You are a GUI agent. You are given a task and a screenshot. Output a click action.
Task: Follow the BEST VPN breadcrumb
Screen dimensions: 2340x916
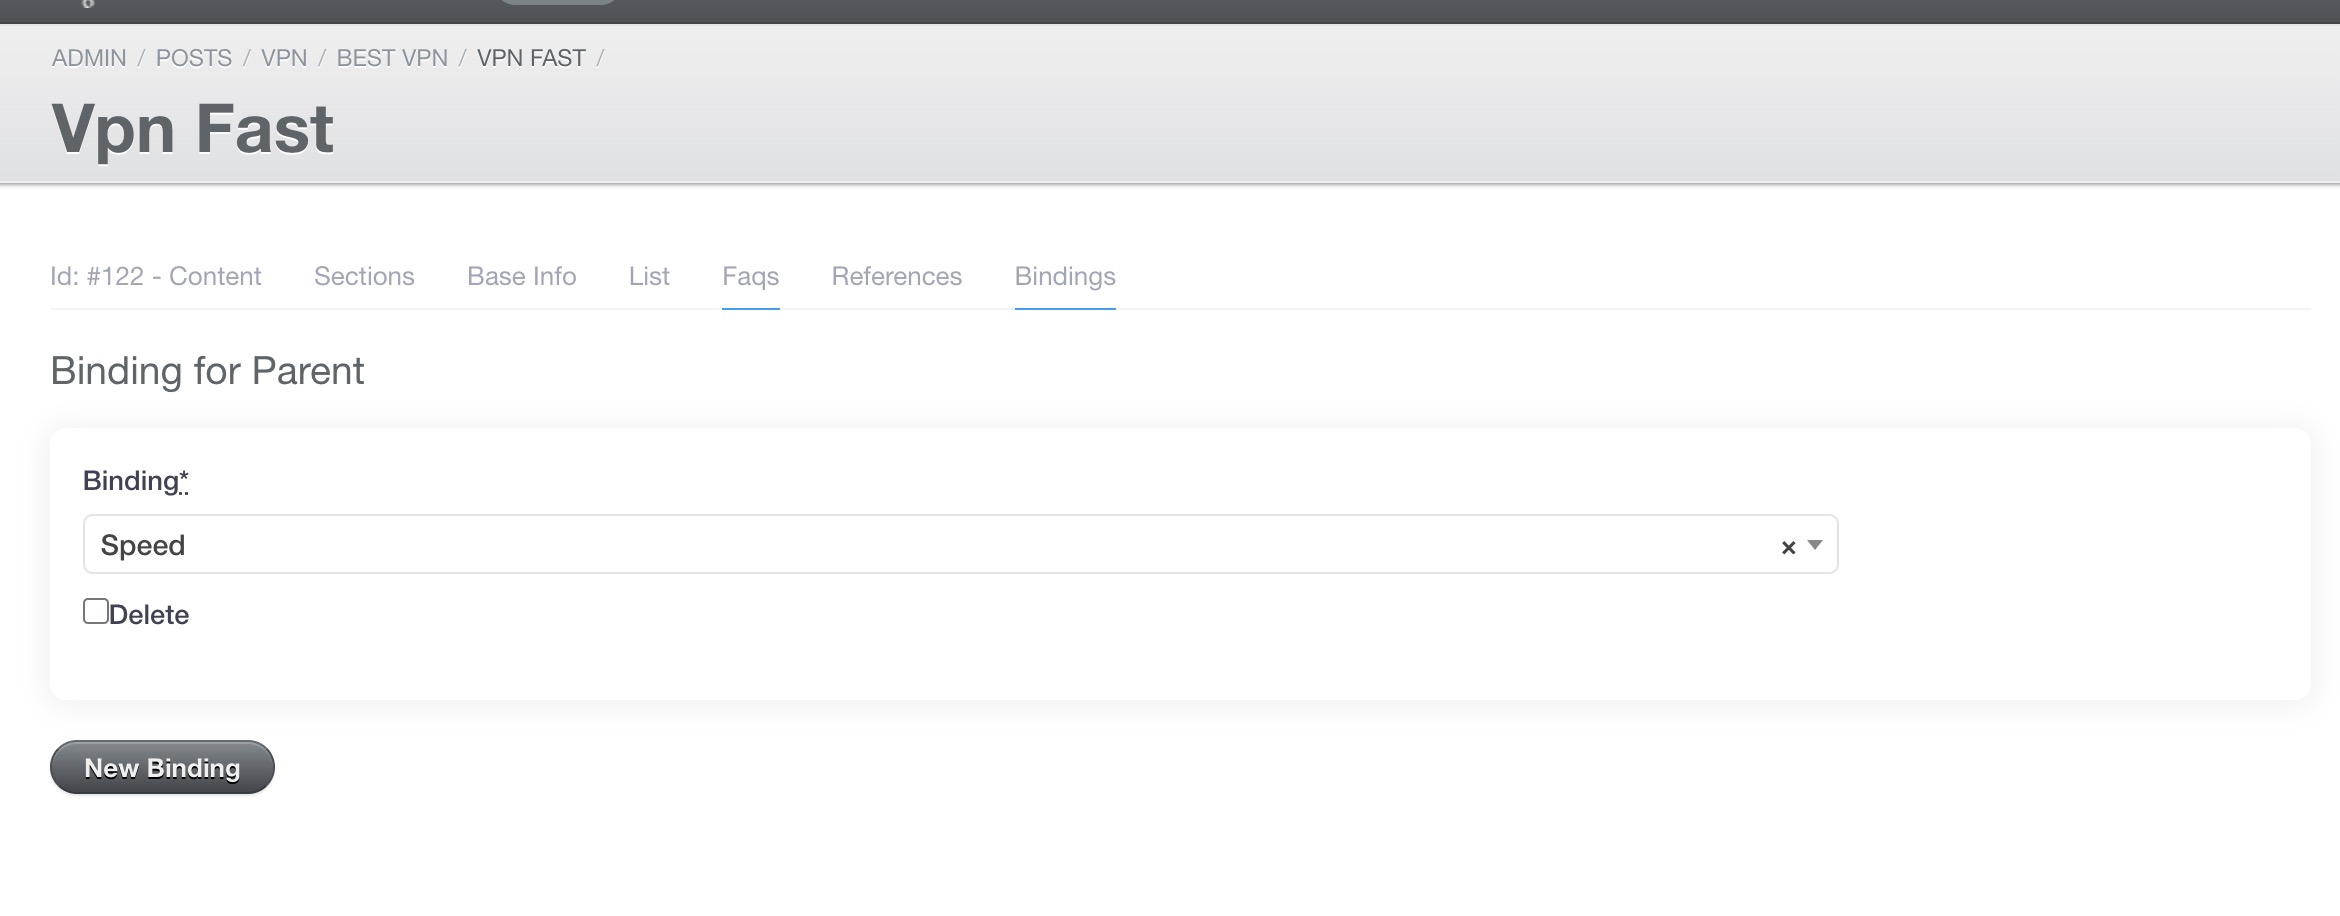tap(392, 58)
